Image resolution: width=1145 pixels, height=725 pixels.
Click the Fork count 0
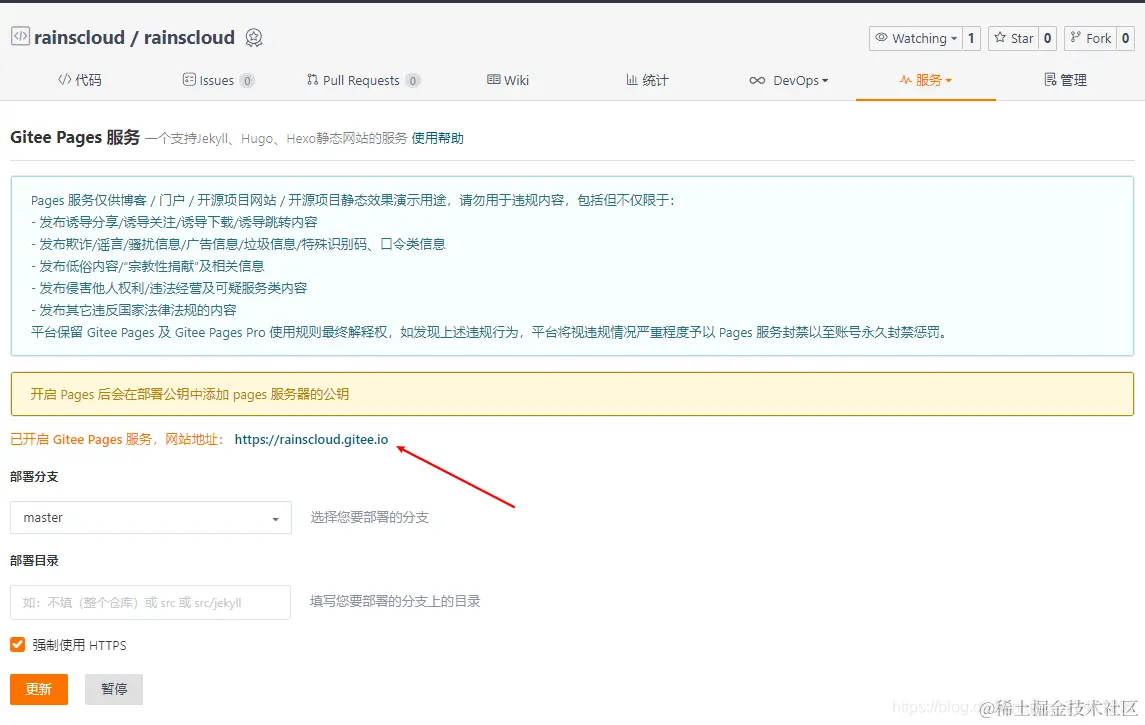(1126, 38)
